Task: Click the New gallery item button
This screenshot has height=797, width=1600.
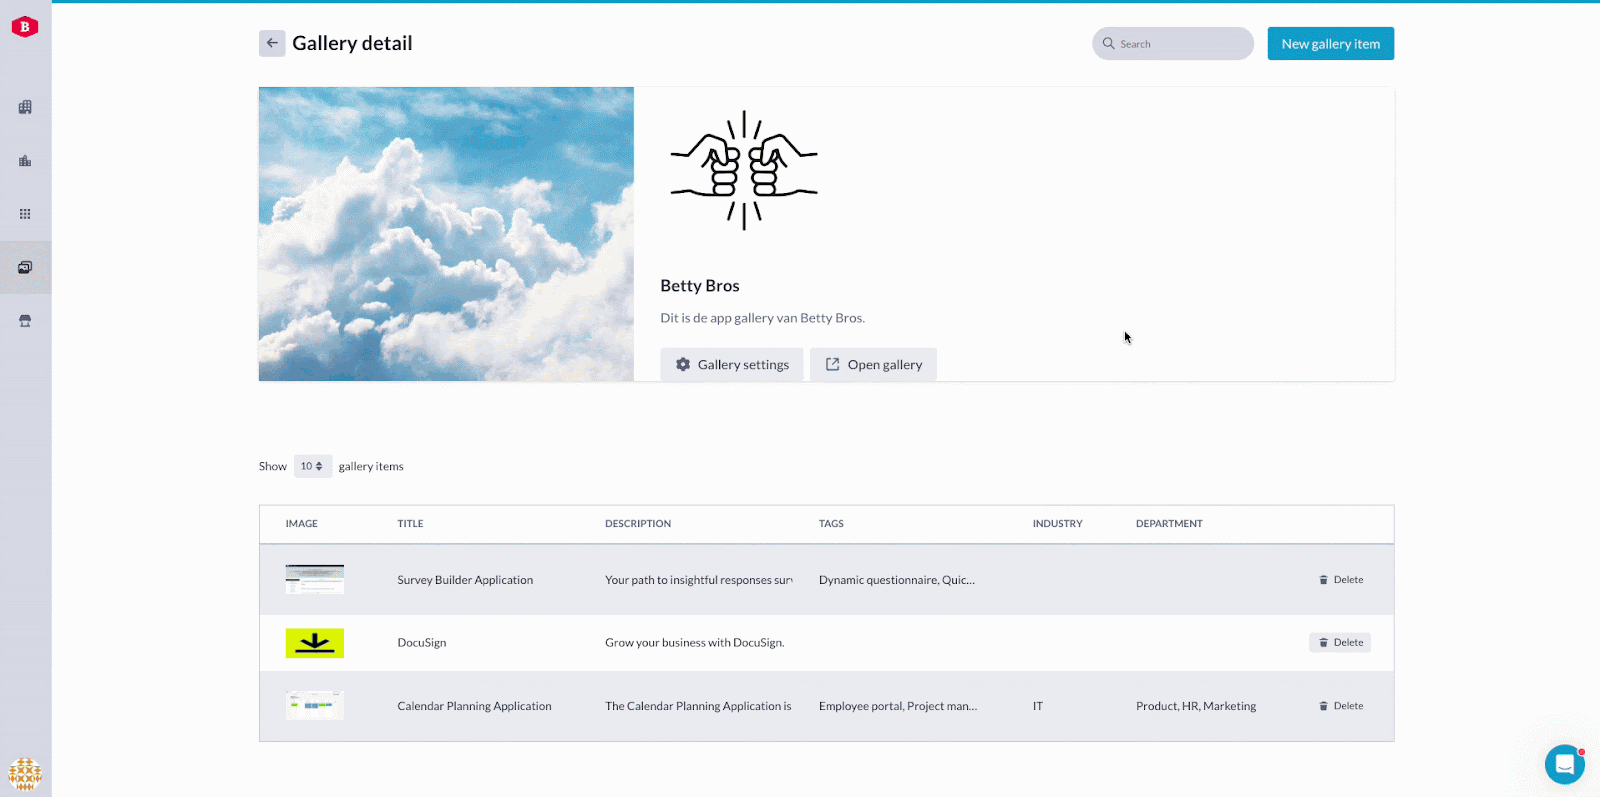Action: coord(1330,44)
